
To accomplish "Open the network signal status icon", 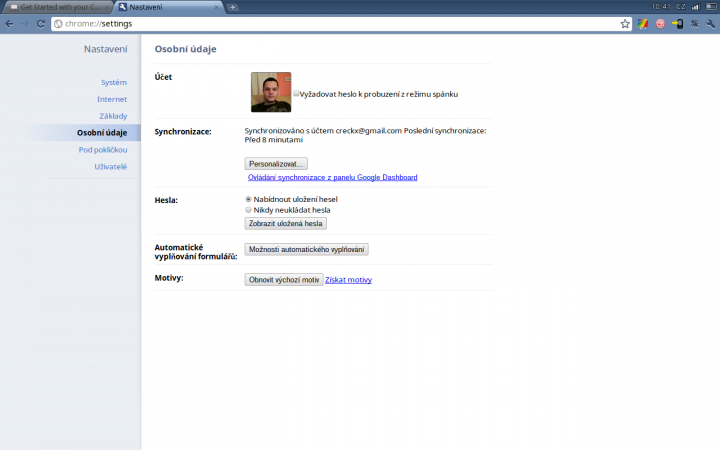I will (696, 7).
